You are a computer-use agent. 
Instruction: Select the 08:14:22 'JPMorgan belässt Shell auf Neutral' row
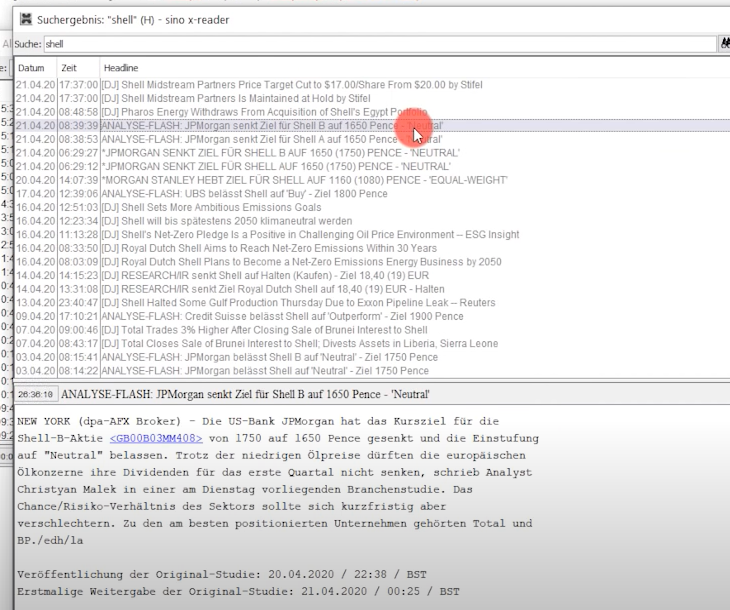372,371
